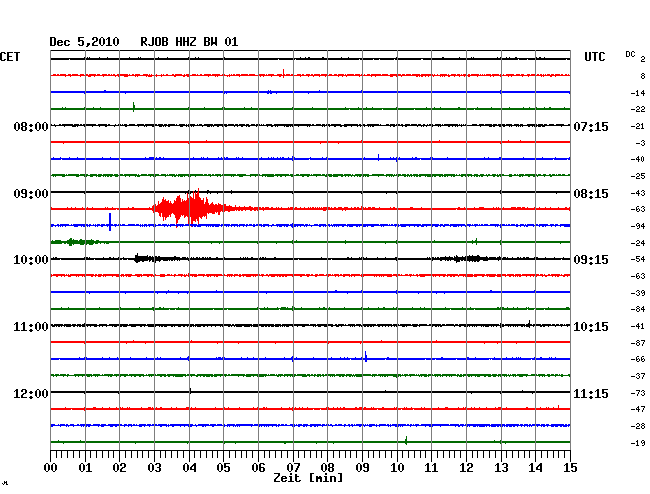Select the UTC time label "10:15"
This screenshot has width=650, height=494.
click(591, 327)
